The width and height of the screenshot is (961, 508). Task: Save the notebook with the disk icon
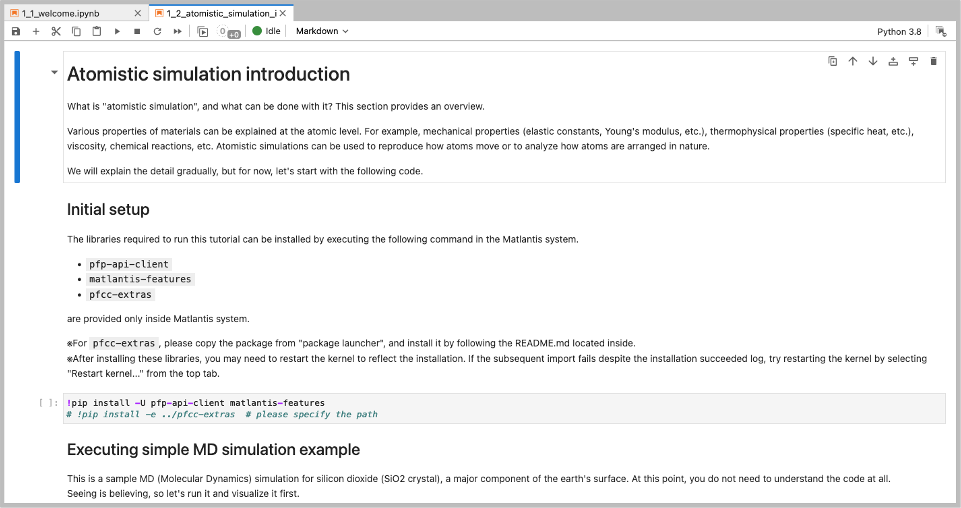pyautogui.click(x=16, y=31)
